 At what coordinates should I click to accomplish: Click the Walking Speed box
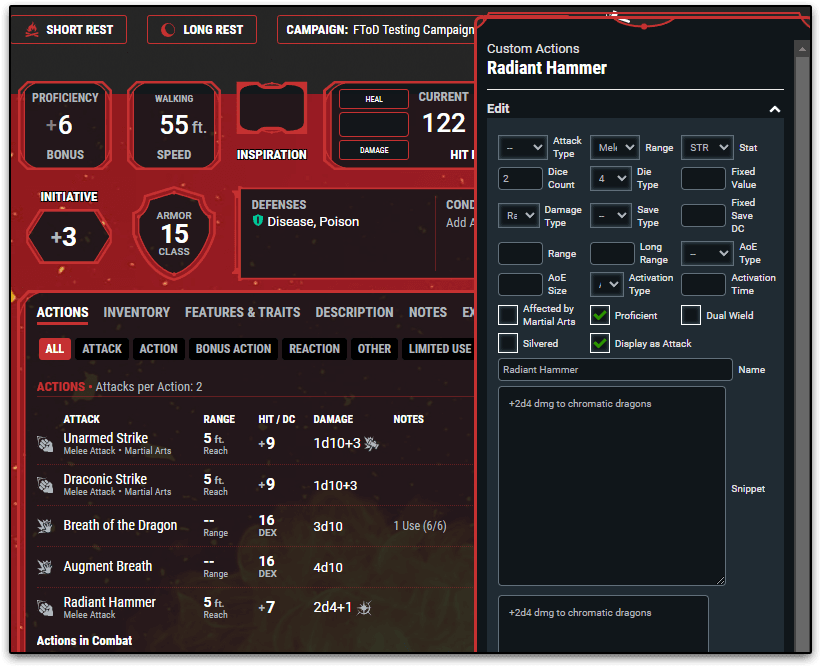click(x=174, y=126)
